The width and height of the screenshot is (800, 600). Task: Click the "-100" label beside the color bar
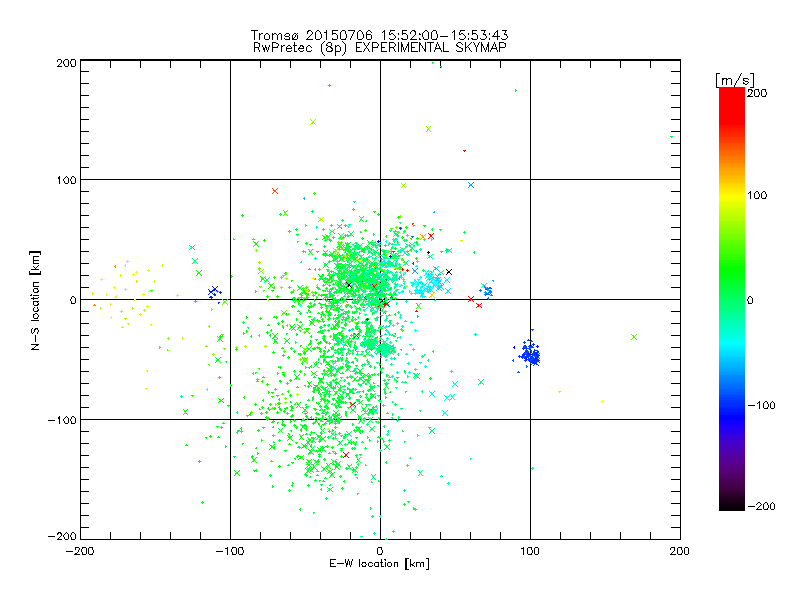[761, 406]
